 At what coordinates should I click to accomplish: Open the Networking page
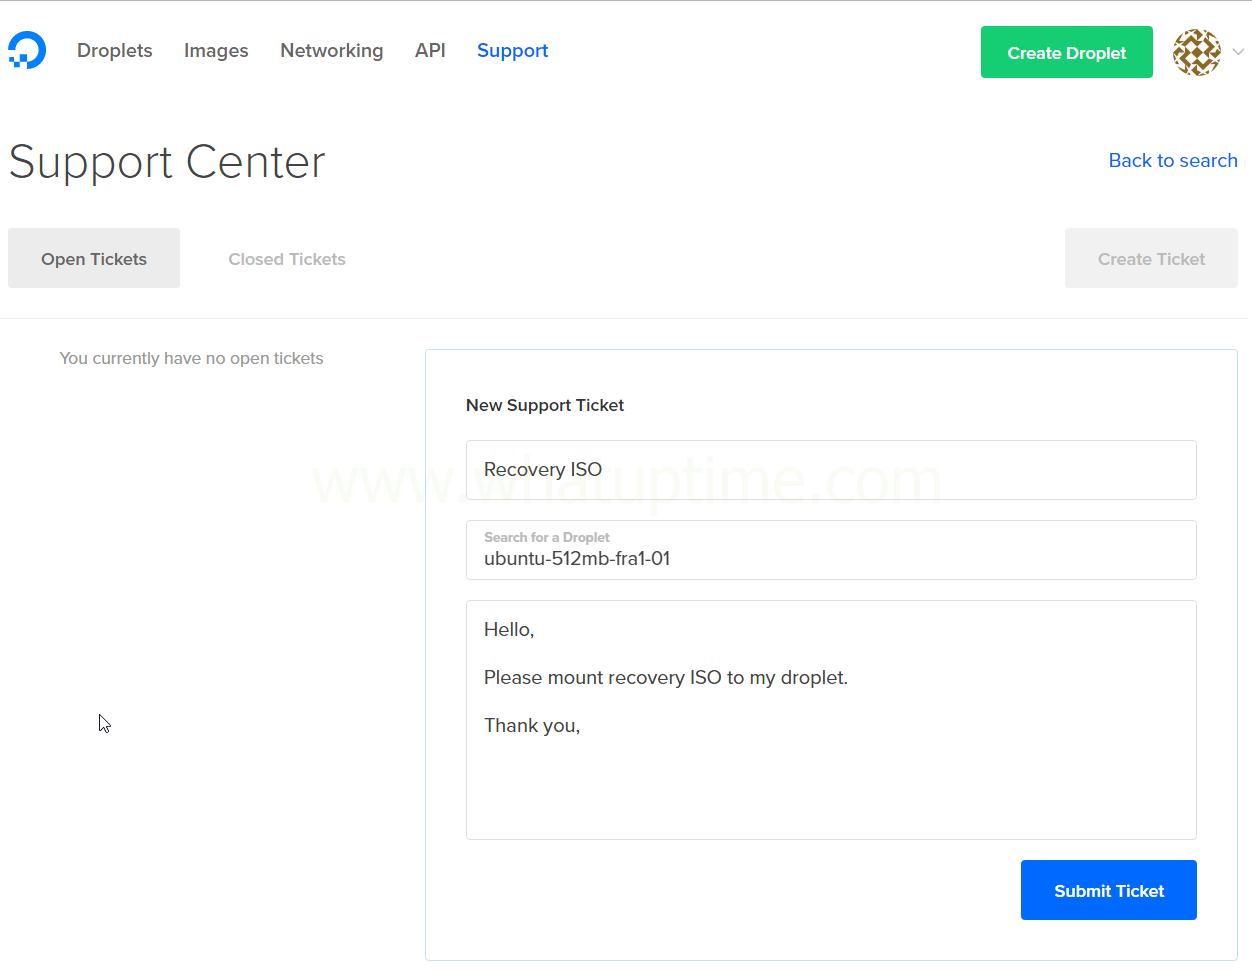(x=332, y=50)
